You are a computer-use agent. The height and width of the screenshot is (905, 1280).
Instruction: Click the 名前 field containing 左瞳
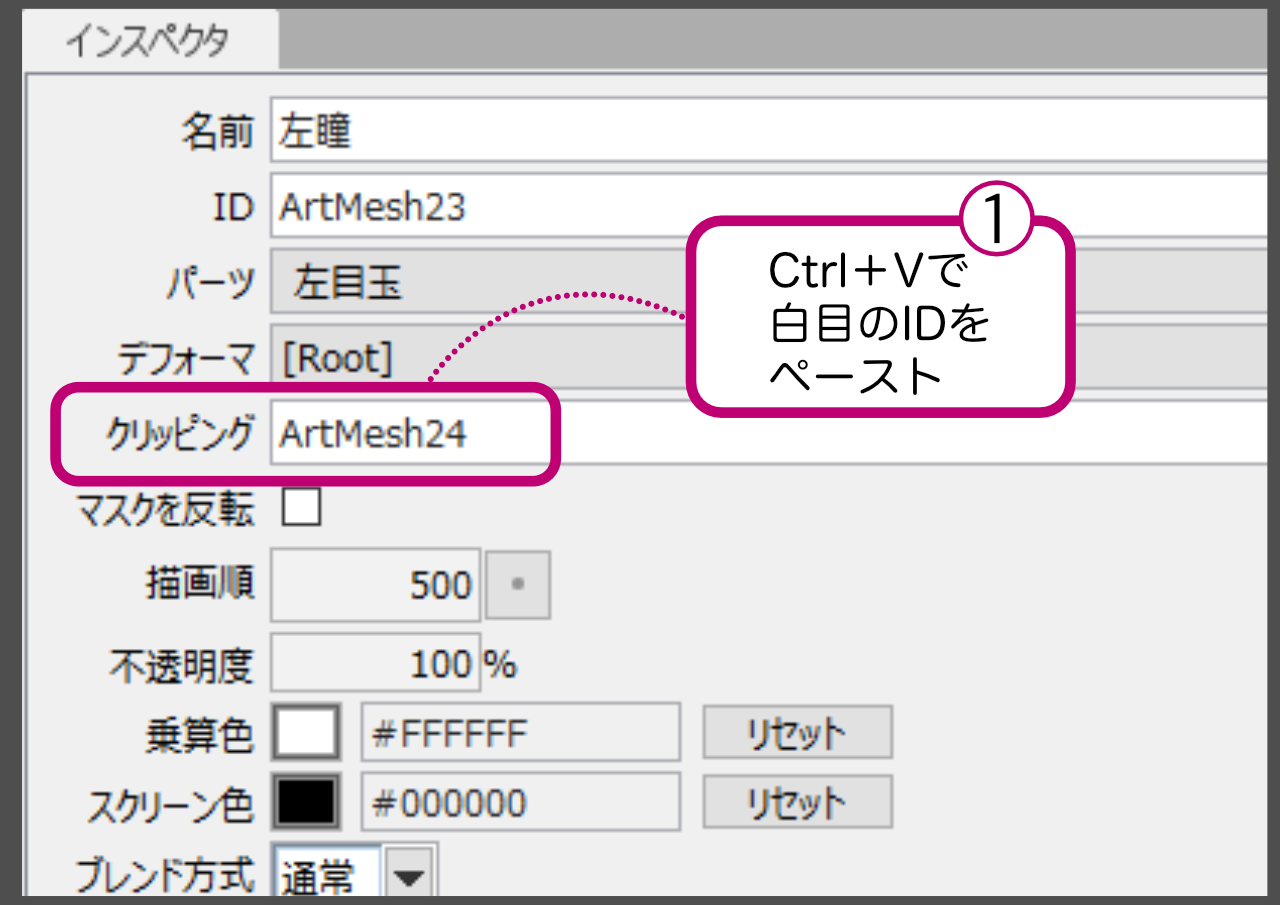click(760, 132)
